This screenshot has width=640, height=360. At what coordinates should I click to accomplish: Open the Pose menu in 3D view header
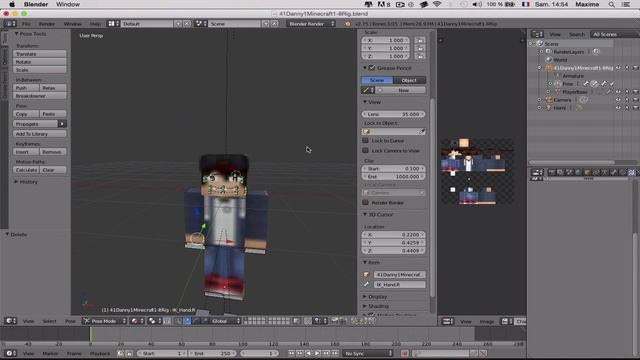[70, 321]
